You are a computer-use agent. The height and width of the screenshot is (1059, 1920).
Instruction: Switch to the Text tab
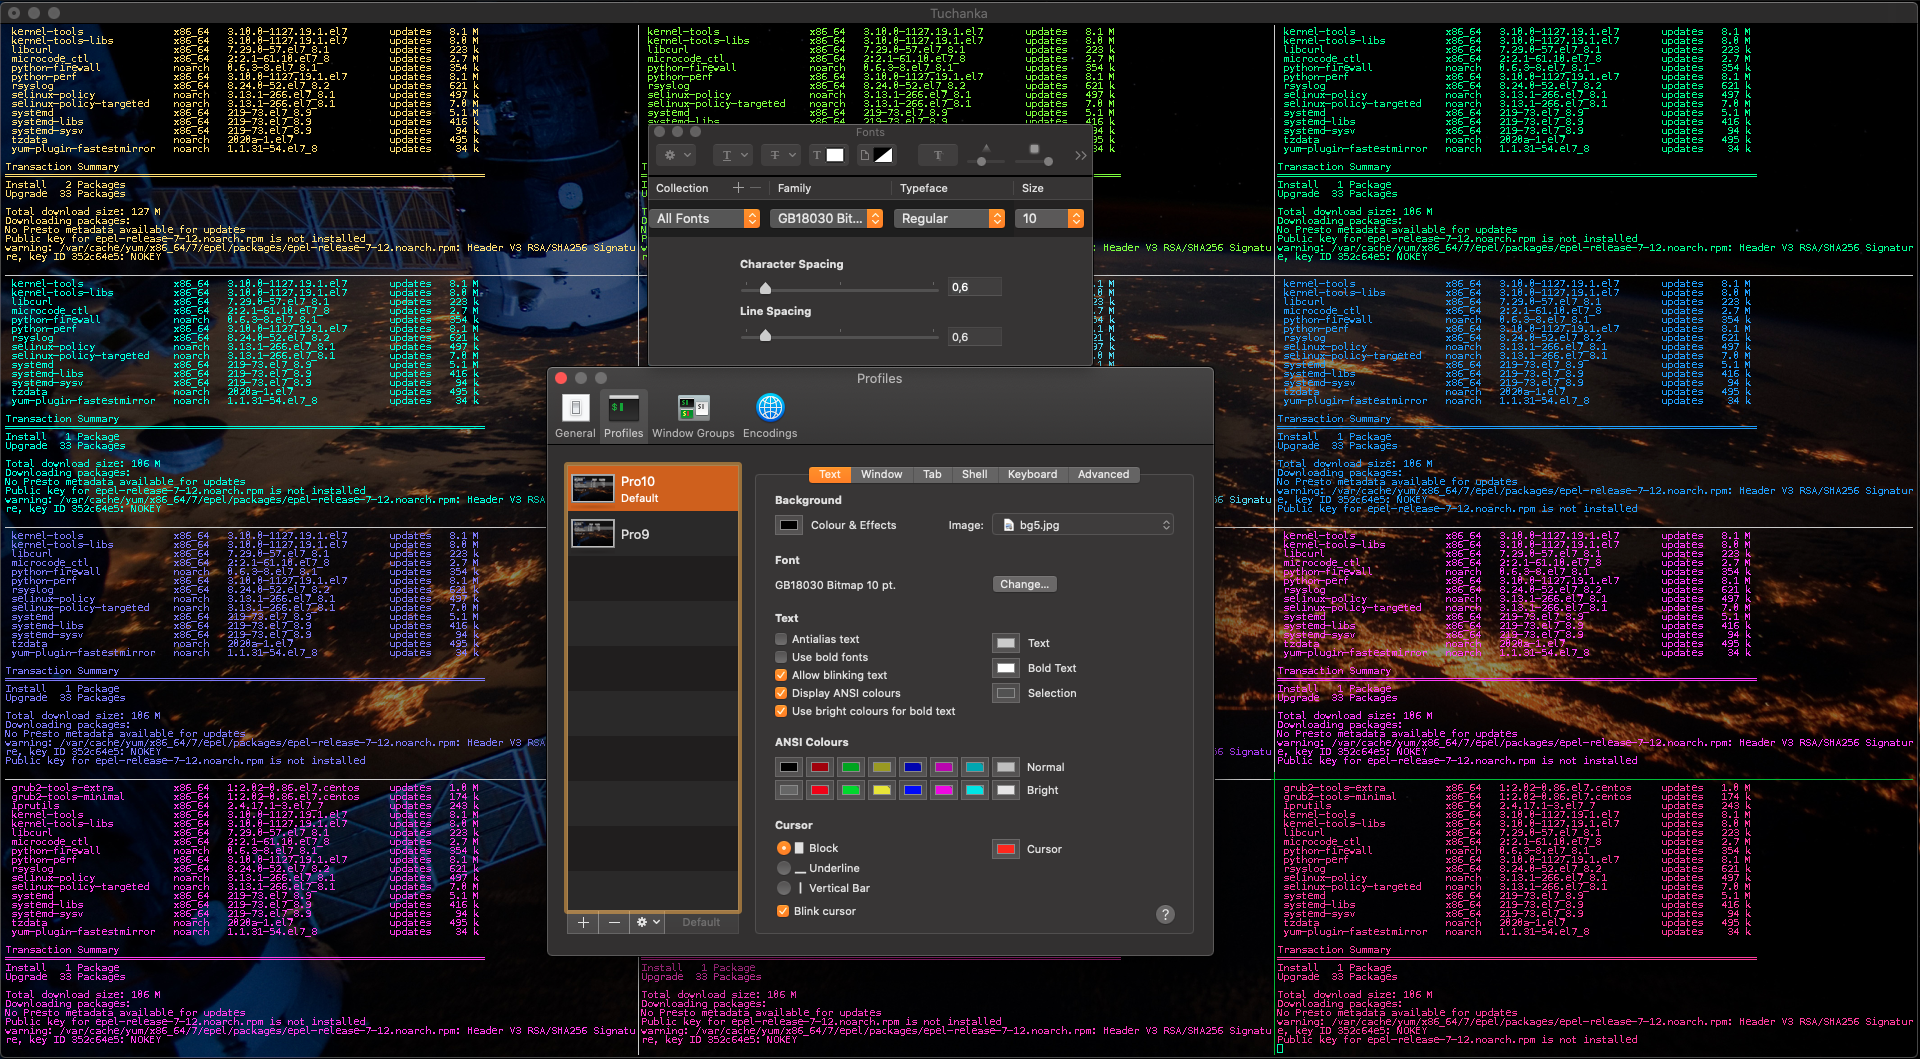click(x=830, y=474)
